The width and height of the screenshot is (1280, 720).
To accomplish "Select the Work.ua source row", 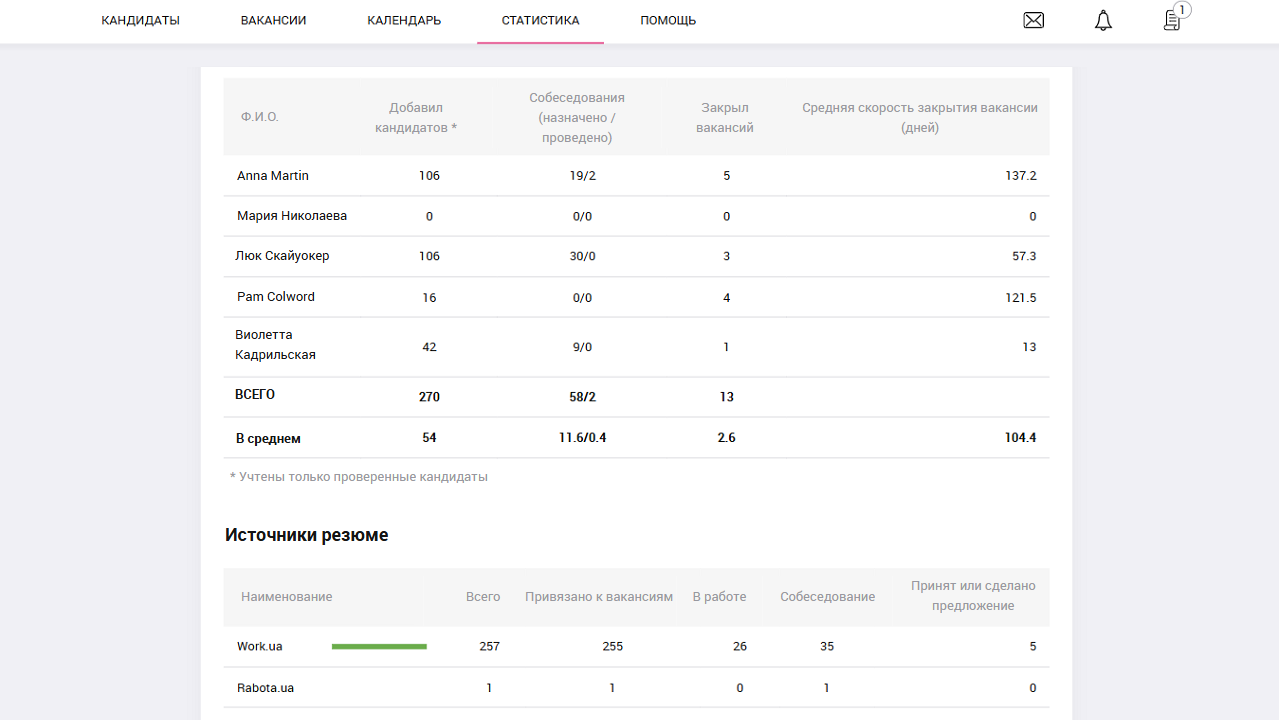I will click(x=260, y=647).
